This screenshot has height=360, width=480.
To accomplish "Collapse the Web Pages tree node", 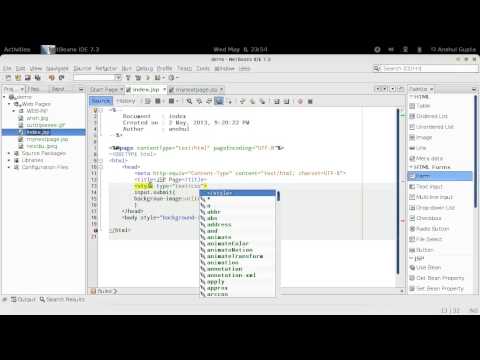I will 9,104.
